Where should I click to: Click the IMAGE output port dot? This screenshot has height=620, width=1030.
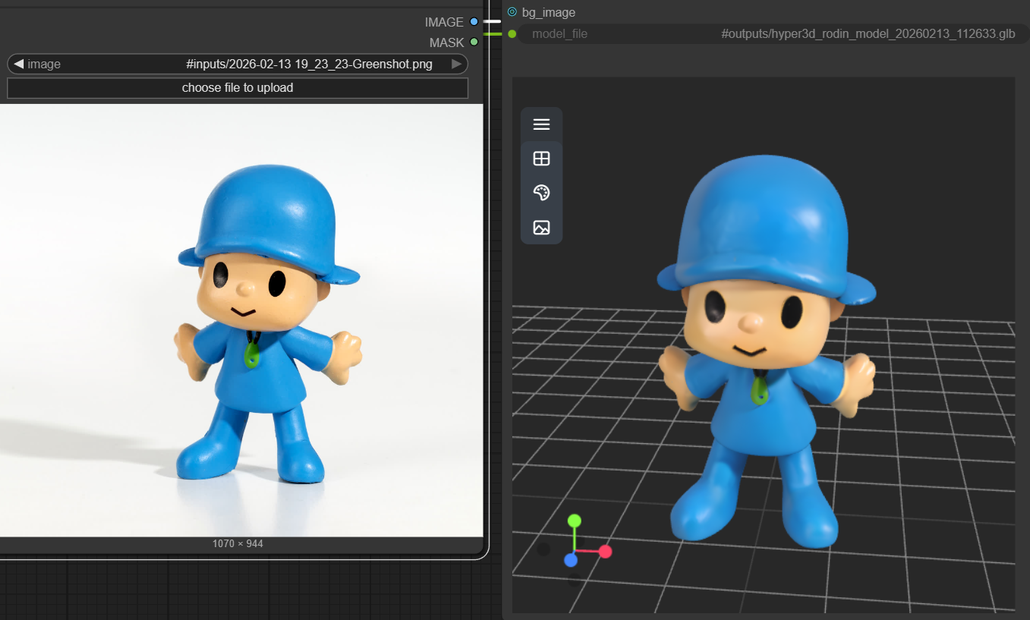pos(474,22)
